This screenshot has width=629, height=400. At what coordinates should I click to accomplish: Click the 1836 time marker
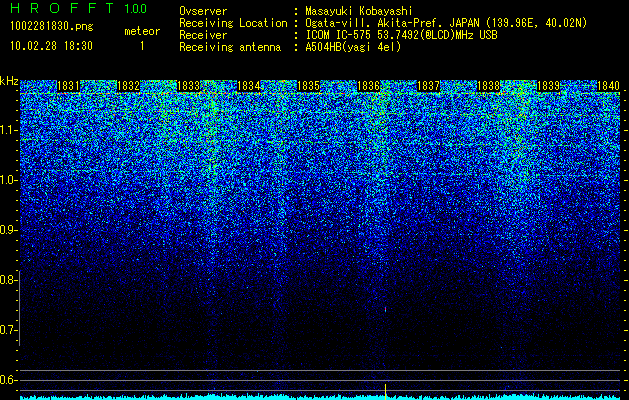pyautogui.click(x=368, y=86)
